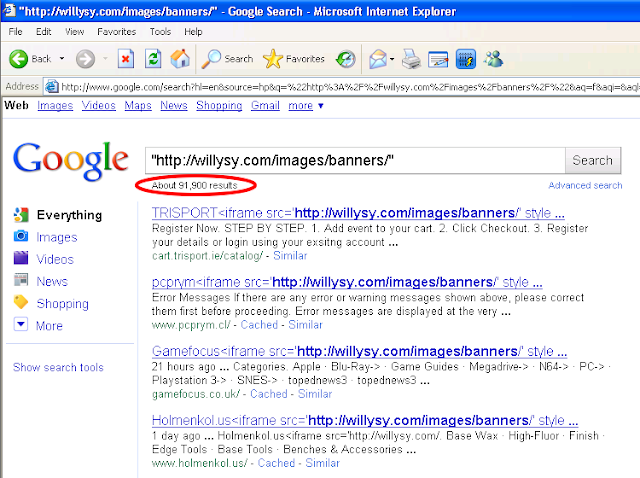Click the Google Search button
This screenshot has height=478, width=640.
click(593, 160)
